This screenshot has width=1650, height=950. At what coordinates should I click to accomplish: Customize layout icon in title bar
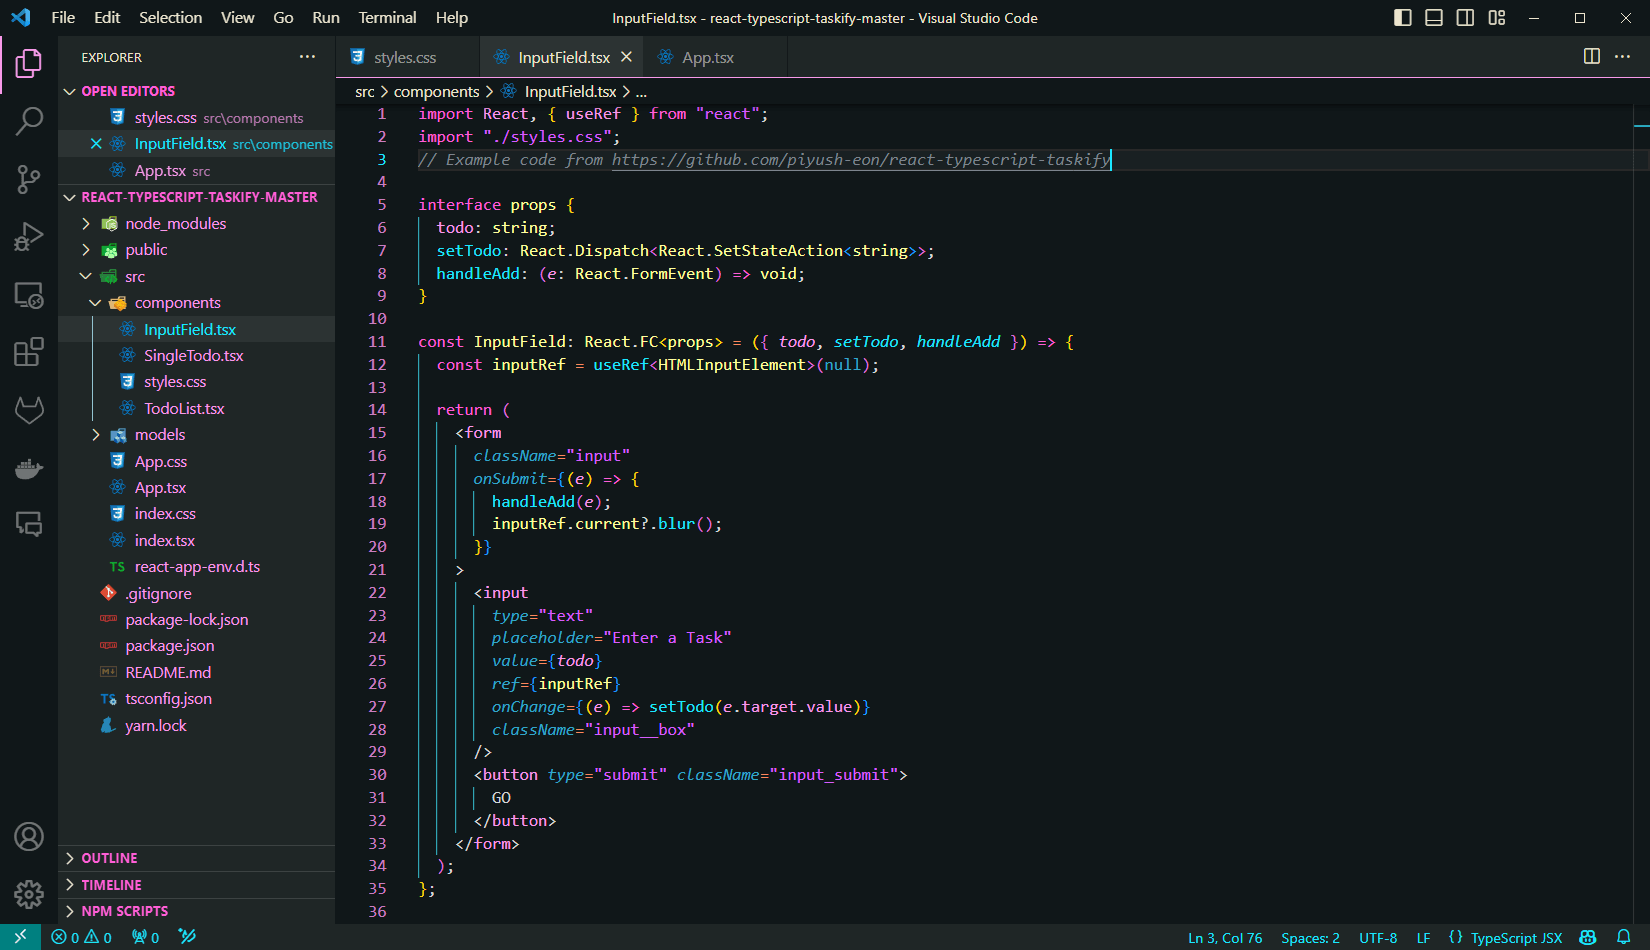click(x=1497, y=18)
